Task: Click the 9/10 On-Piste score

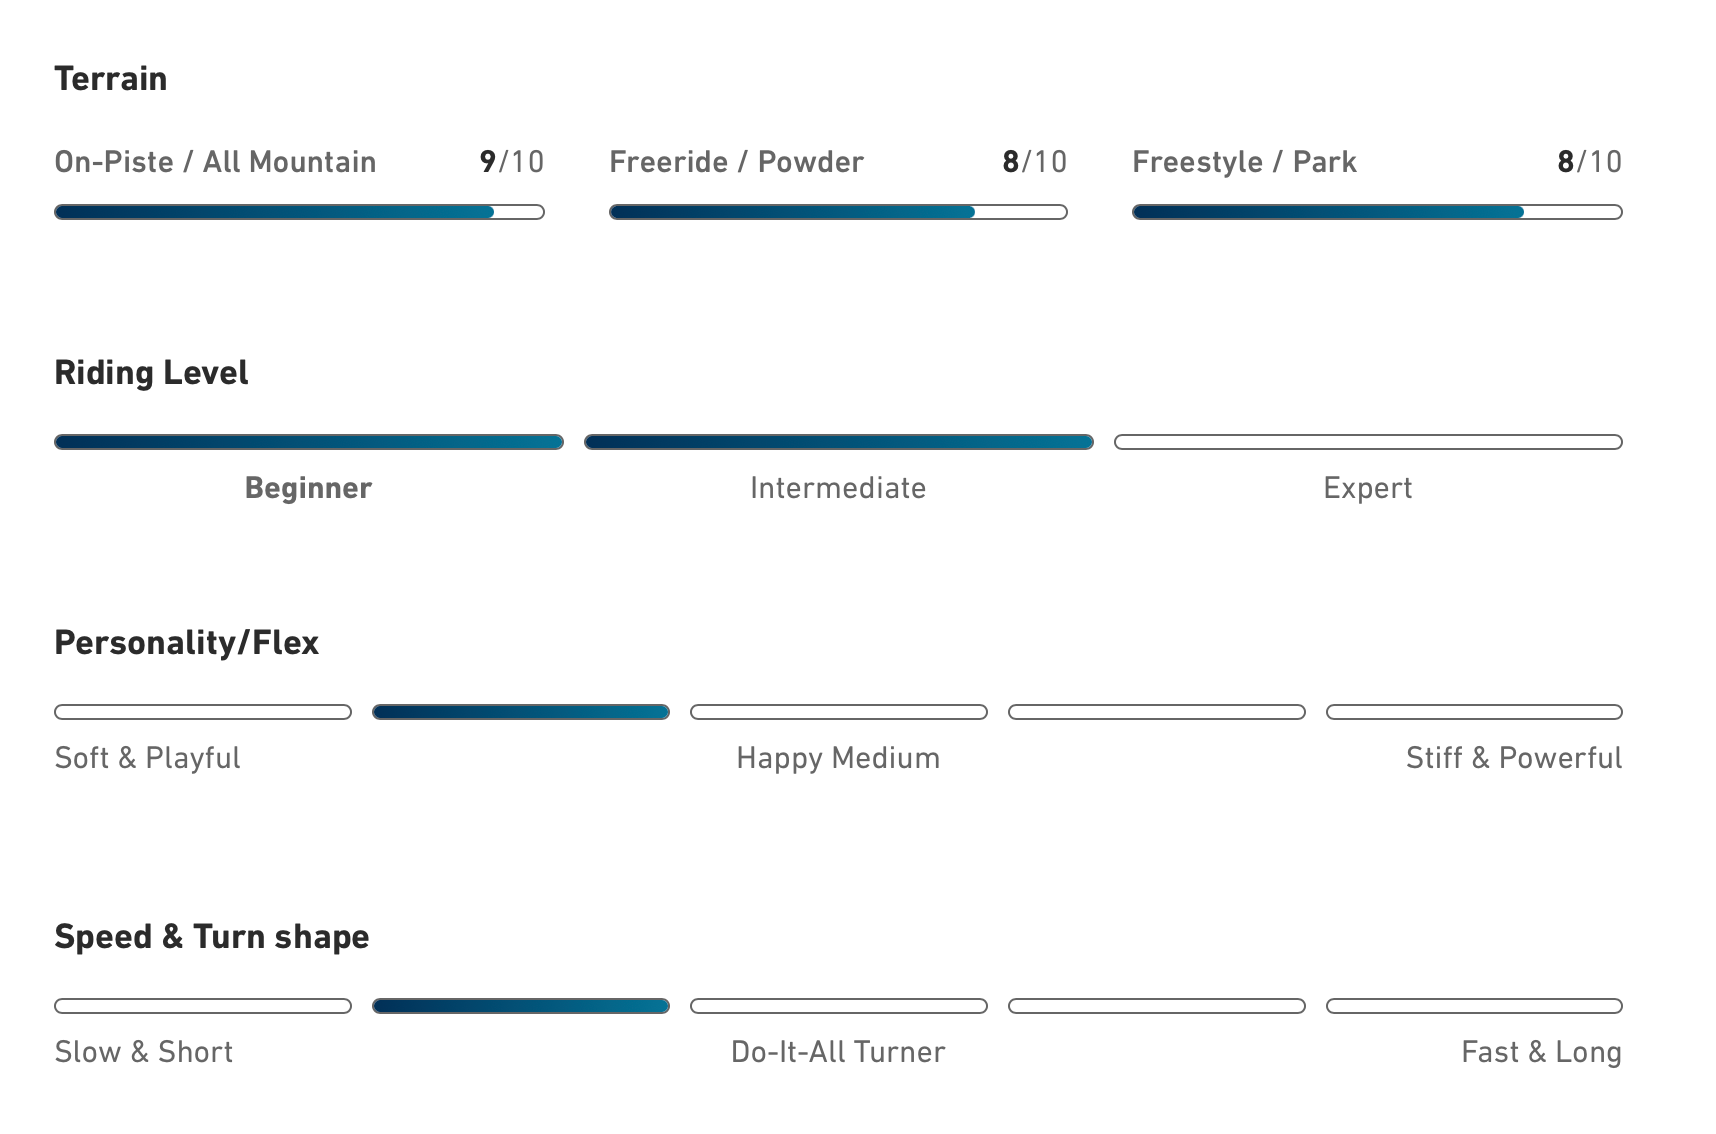Action: click(x=512, y=162)
